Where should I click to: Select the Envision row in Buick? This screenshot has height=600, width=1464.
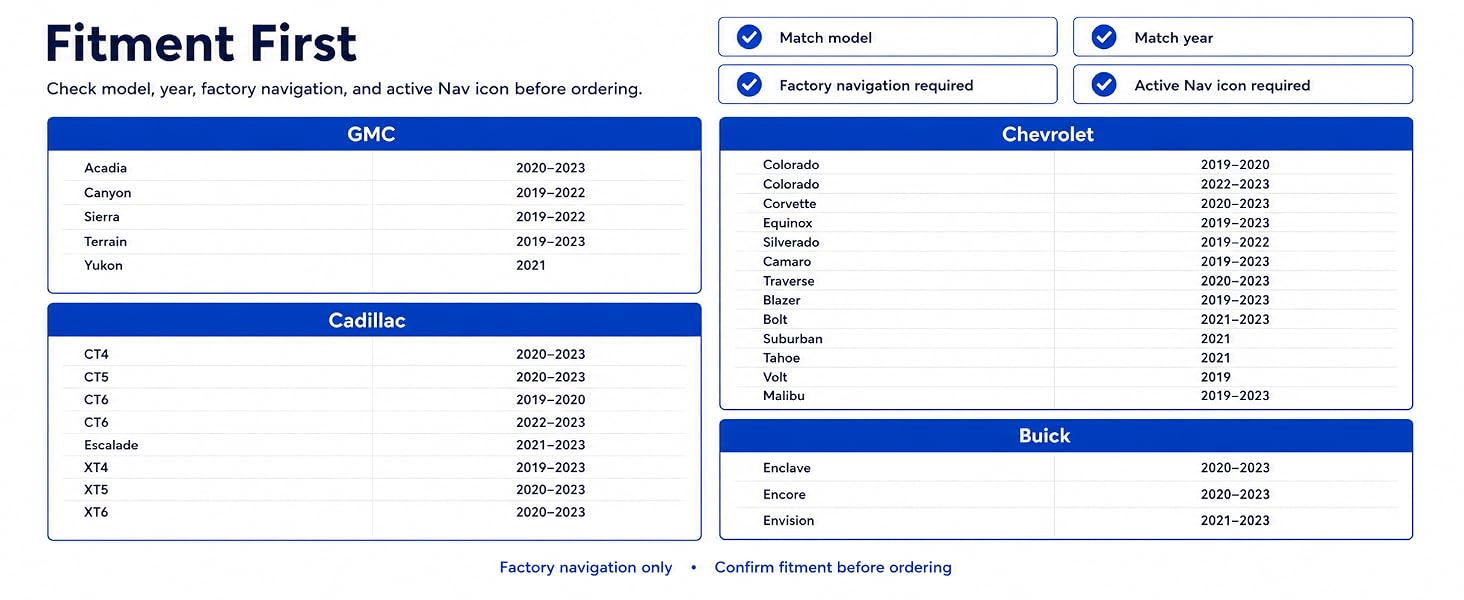(1066, 520)
